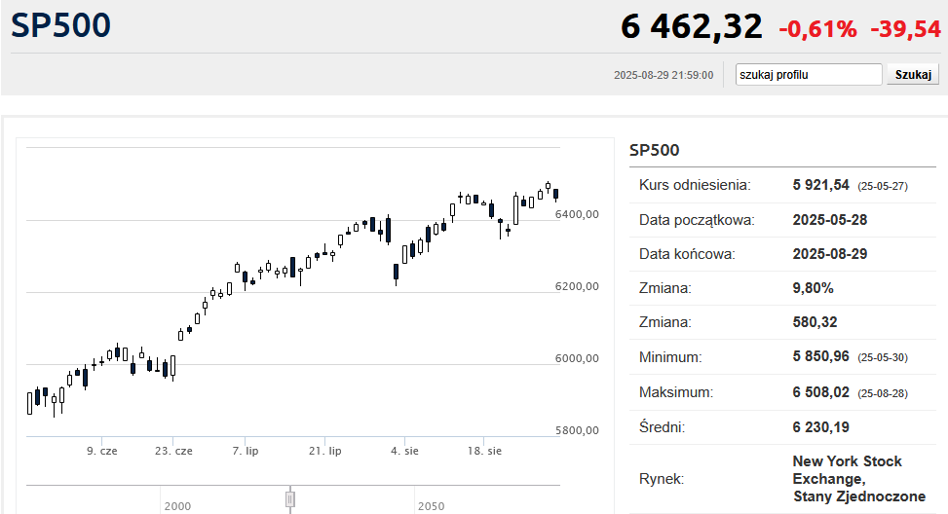
Task: Click the Data początkowa value 2025-05-28
Action: (829, 220)
